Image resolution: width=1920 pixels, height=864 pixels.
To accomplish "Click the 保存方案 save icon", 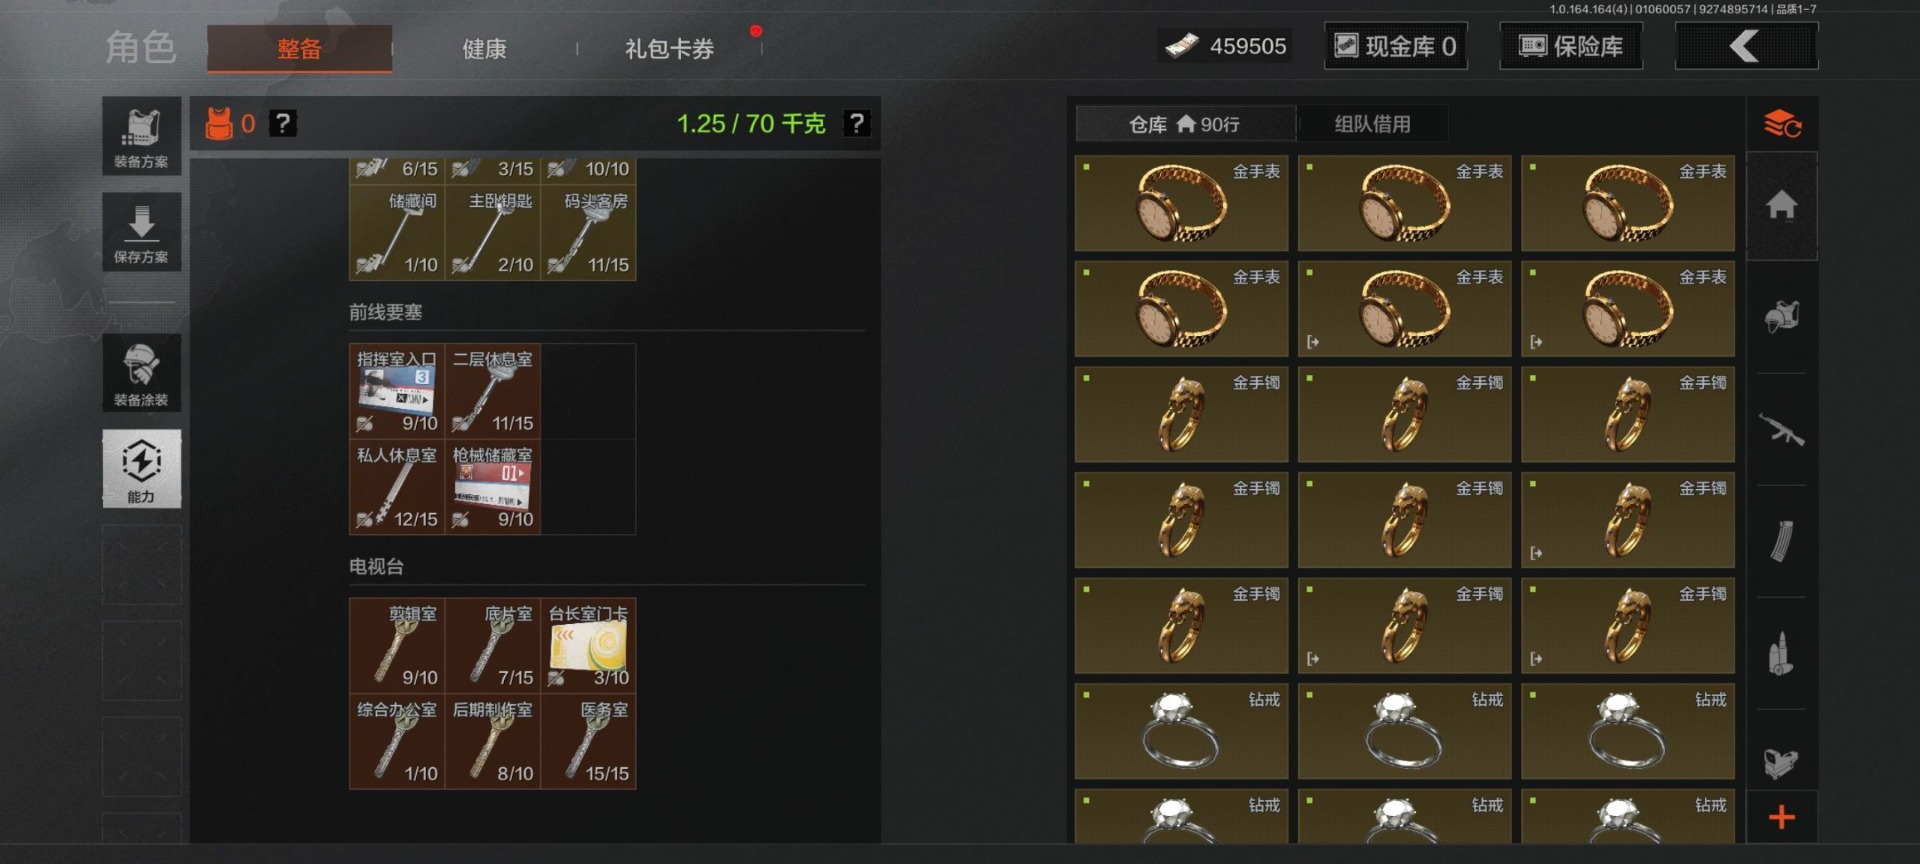I will tap(141, 232).
